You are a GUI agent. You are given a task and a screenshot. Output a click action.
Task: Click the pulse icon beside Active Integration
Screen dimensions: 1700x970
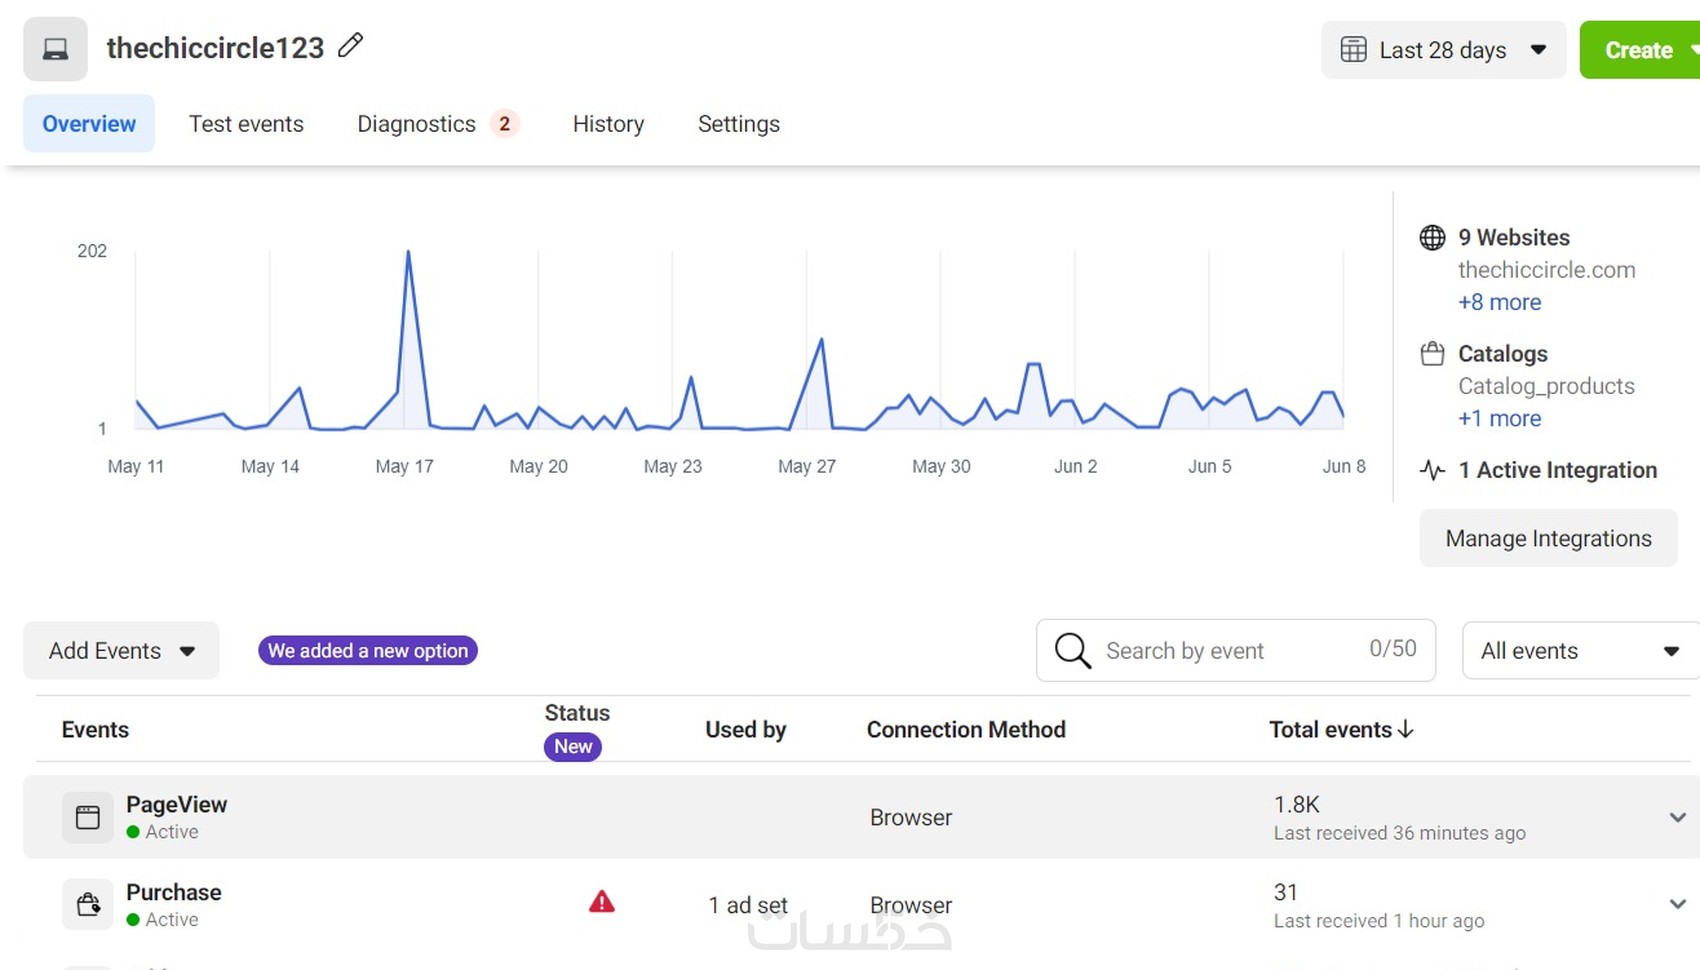pos(1432,470)
